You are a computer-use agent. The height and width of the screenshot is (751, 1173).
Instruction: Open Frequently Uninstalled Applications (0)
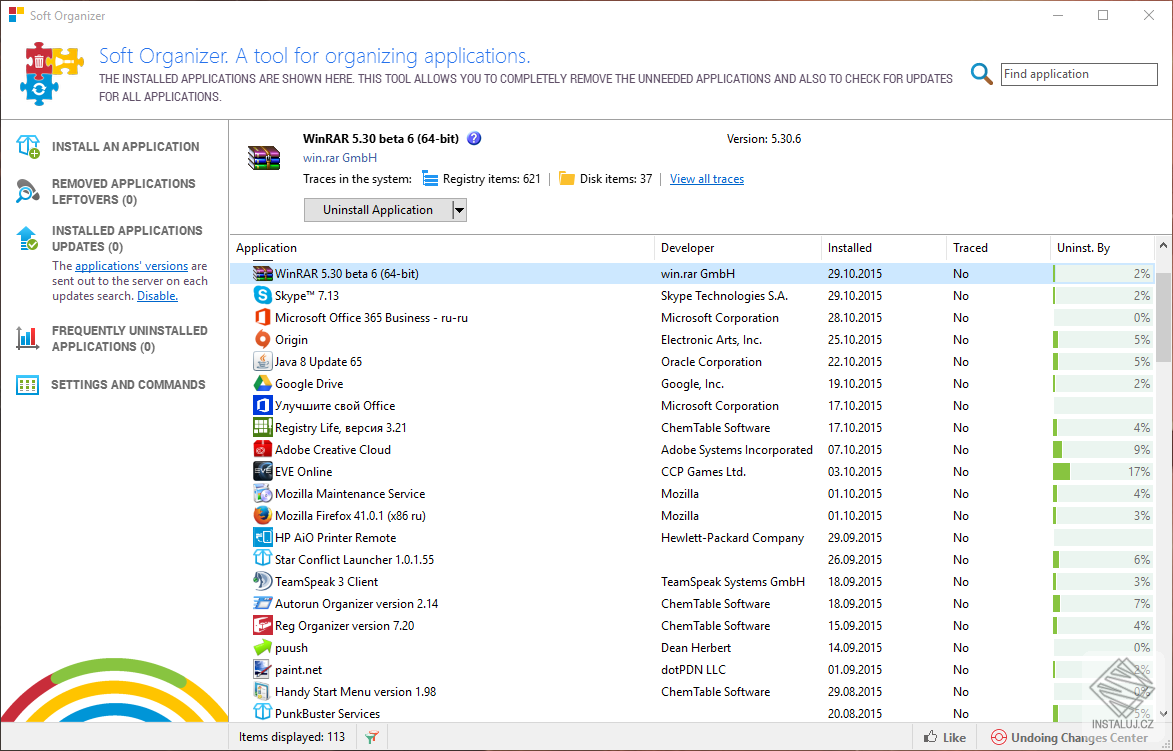tap(129, 339)
